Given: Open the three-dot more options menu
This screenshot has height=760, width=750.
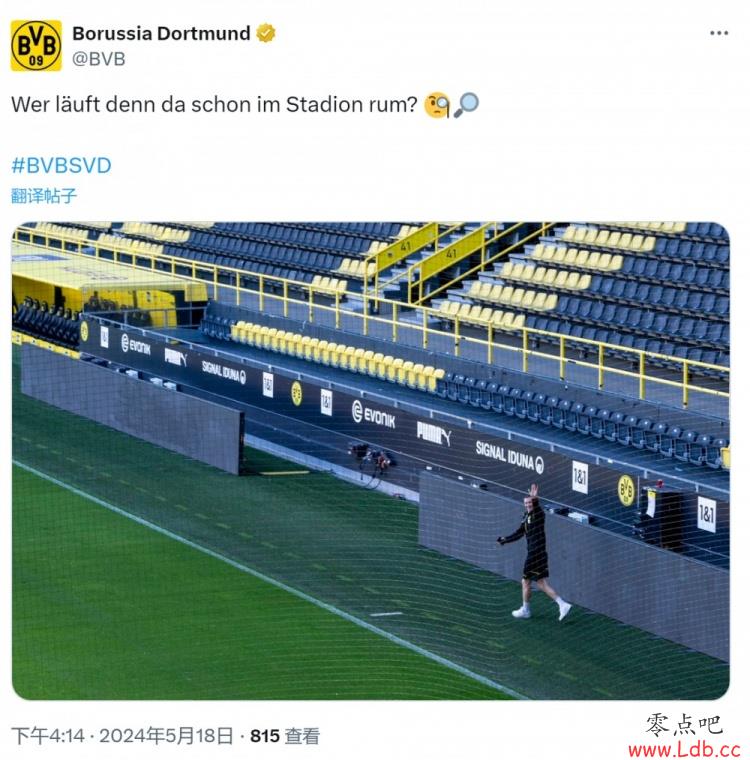Looking at the screenshot, I should 718,33.
